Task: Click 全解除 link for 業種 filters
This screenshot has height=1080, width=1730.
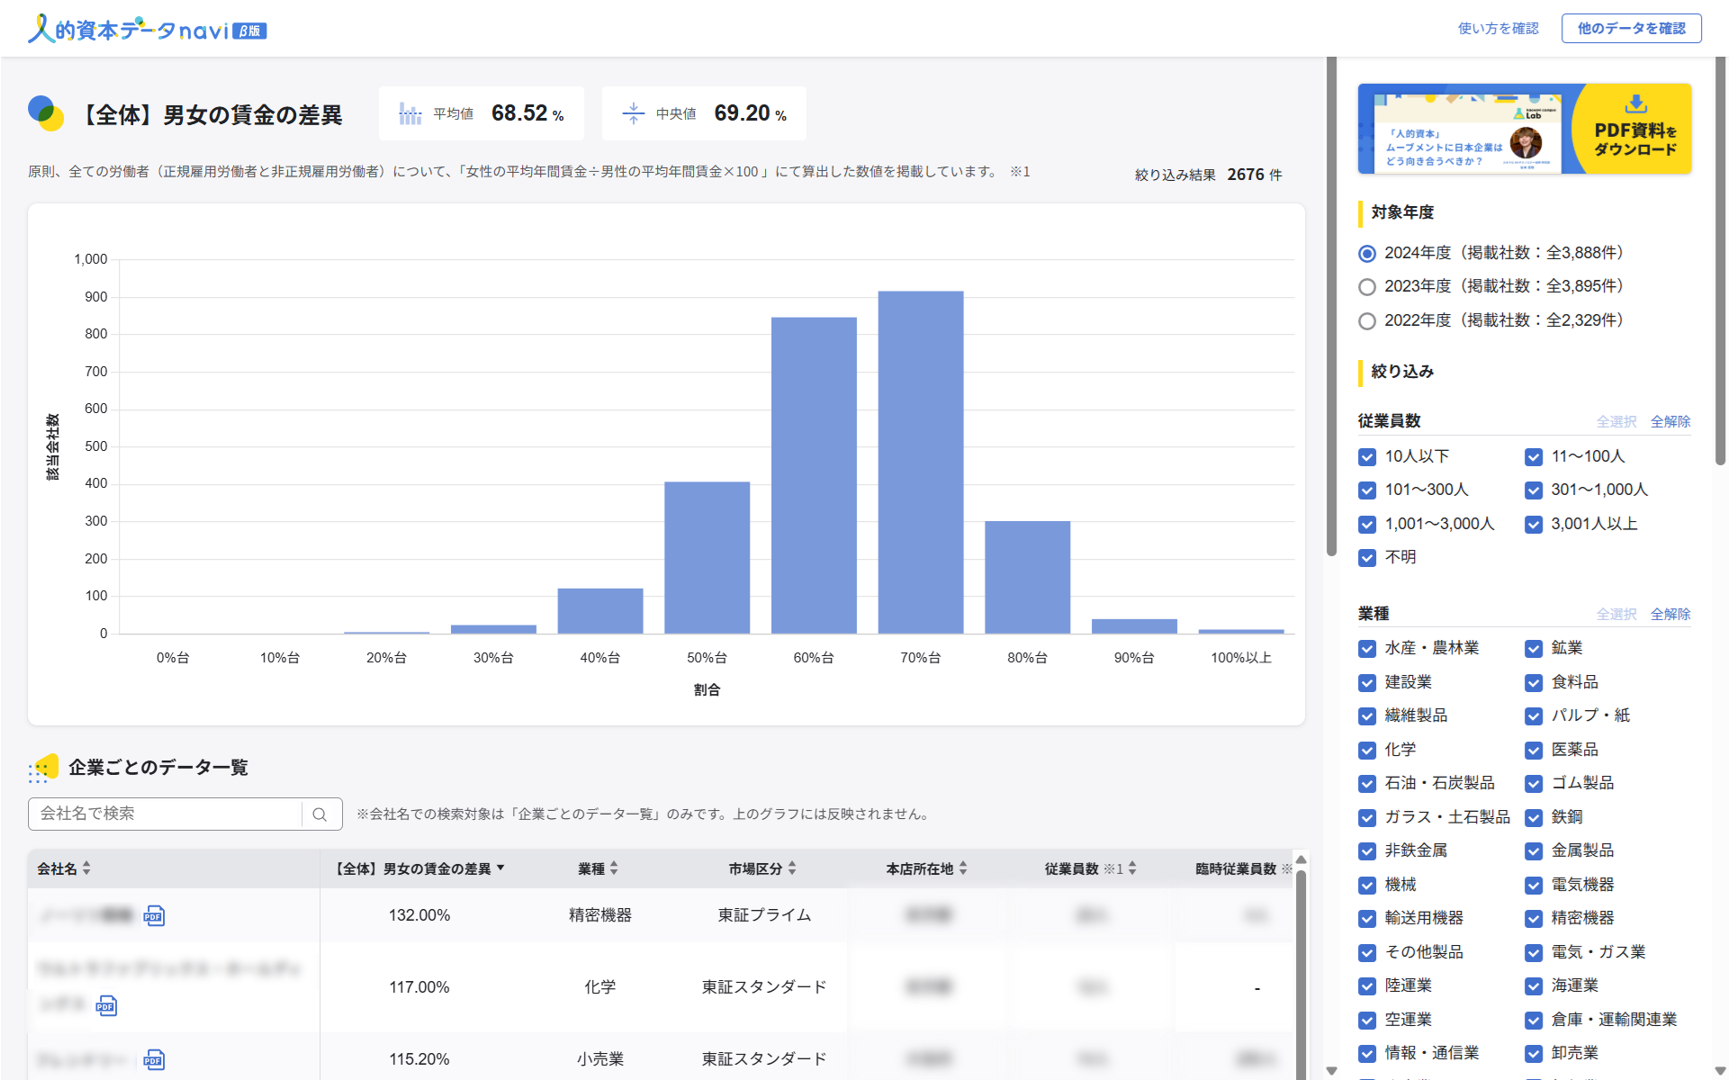Action: tap(1670, 613)
